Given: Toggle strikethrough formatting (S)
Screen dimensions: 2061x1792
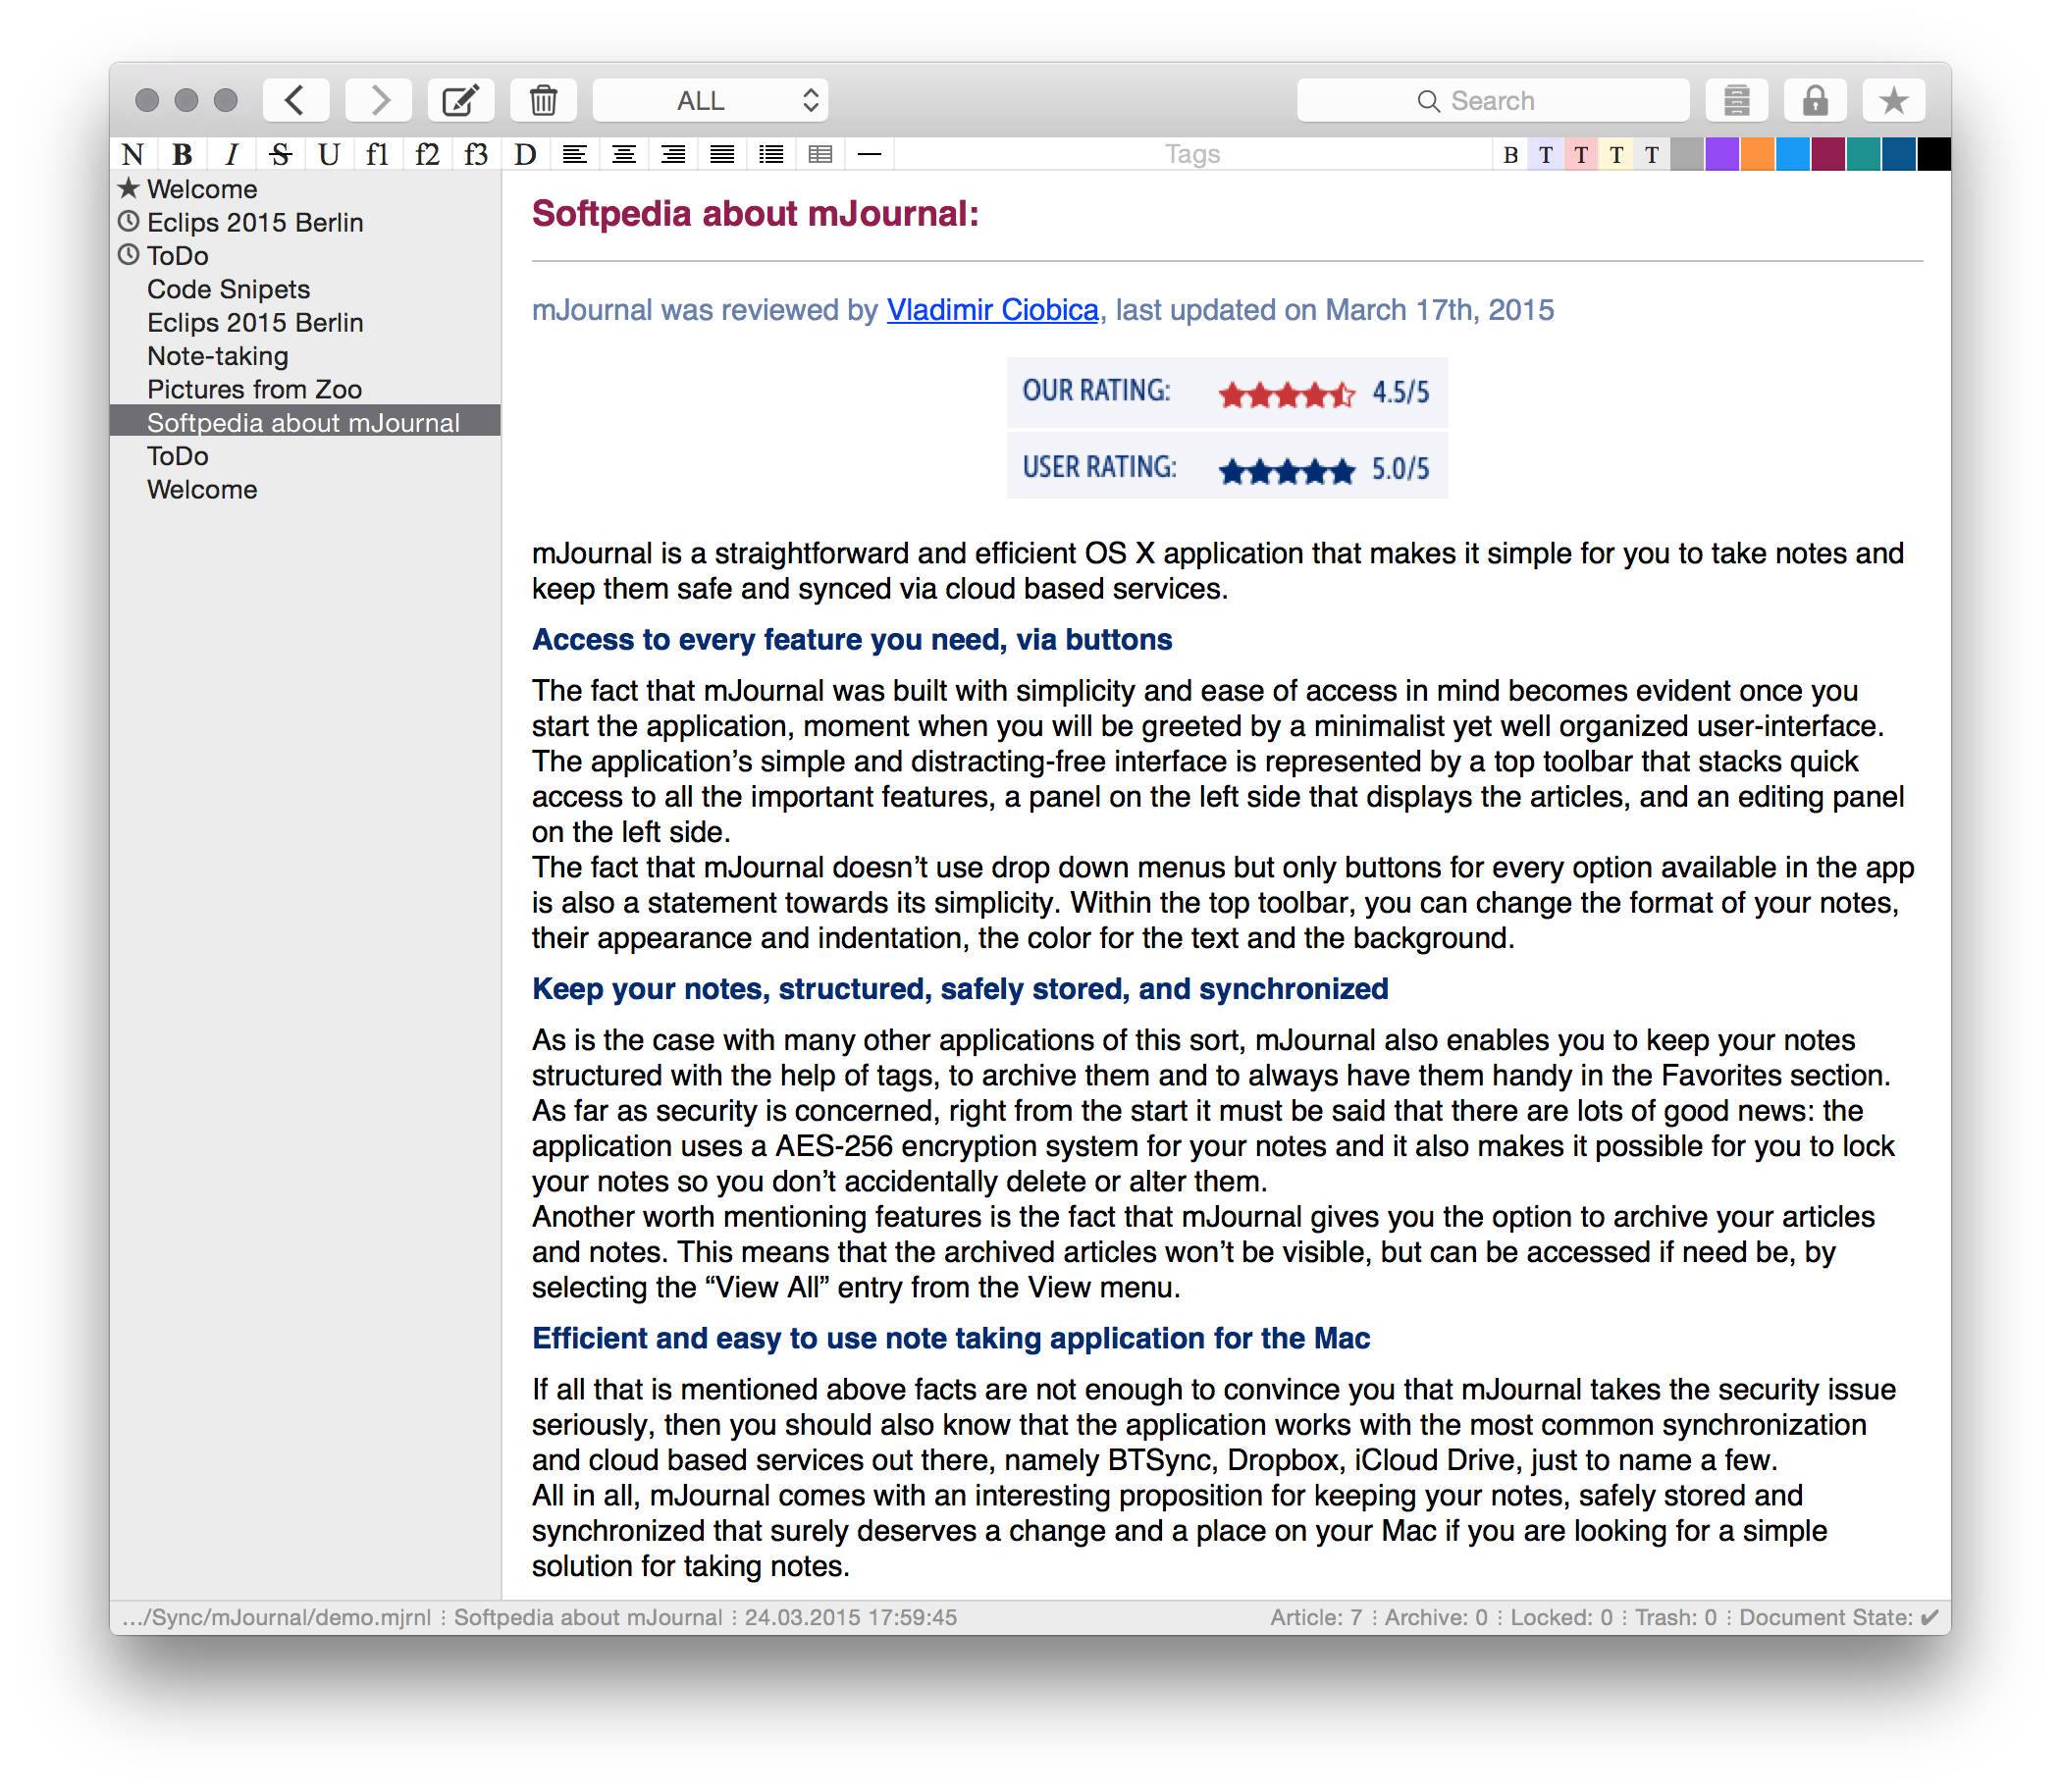Looking at the screenshot, I should pos(280,154).
